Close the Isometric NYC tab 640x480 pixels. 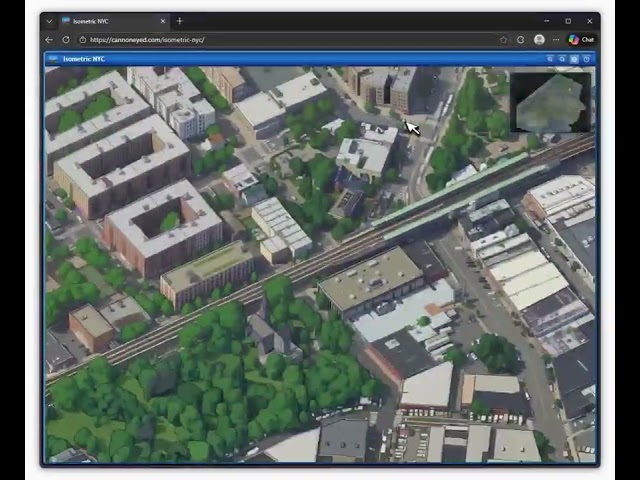pos(163,21)
